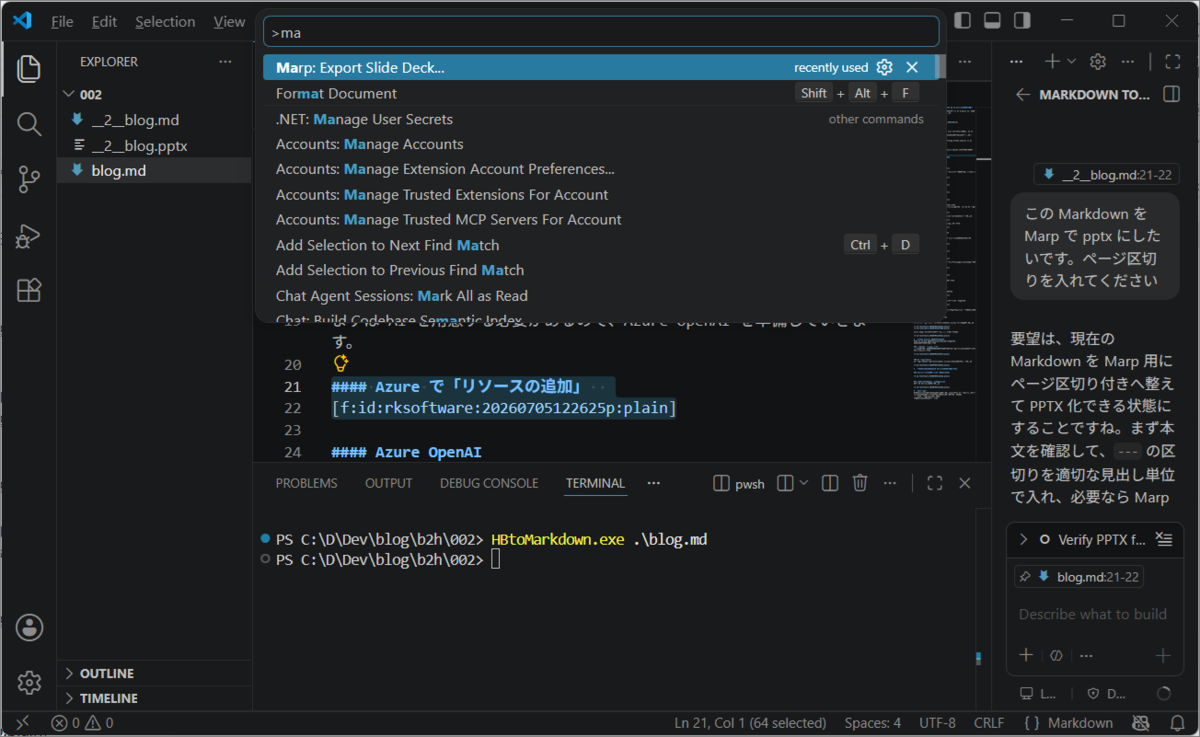The image size is (1200, 737).
Task: Toggle panel layout button in title bar
Action: [992, 20]
